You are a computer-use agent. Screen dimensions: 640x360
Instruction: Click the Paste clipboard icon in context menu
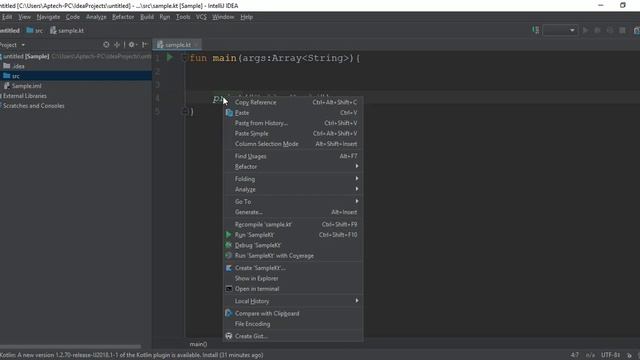(x=229, y=113)
